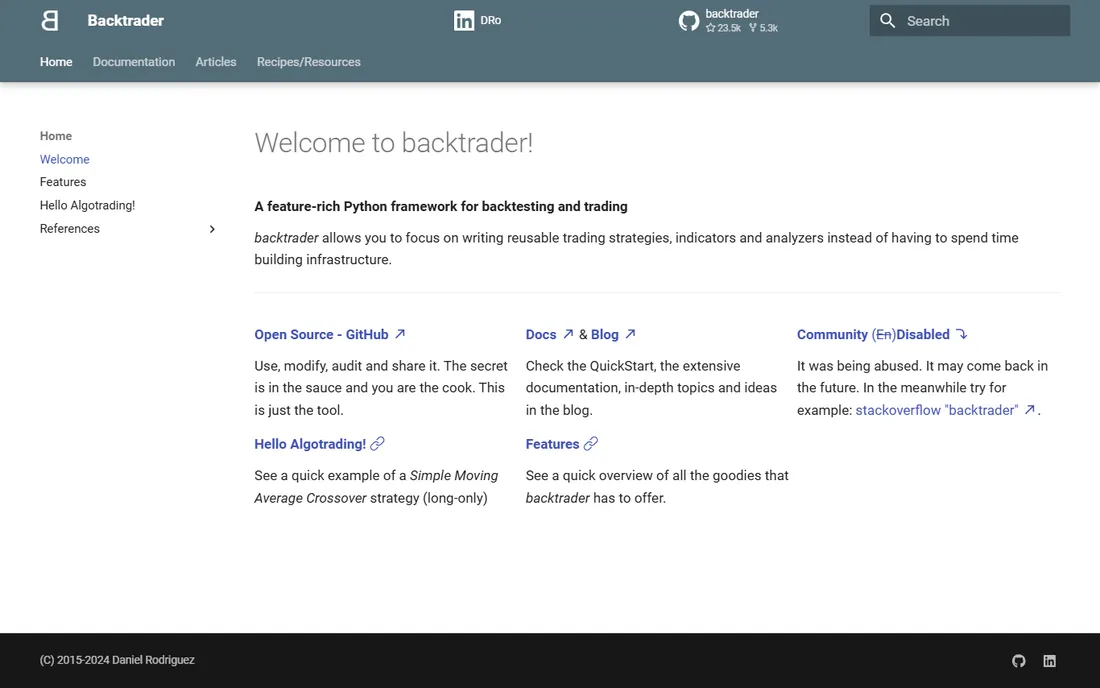
Task: Click external arrow next to Blog
Action: (x=630, y=334)
